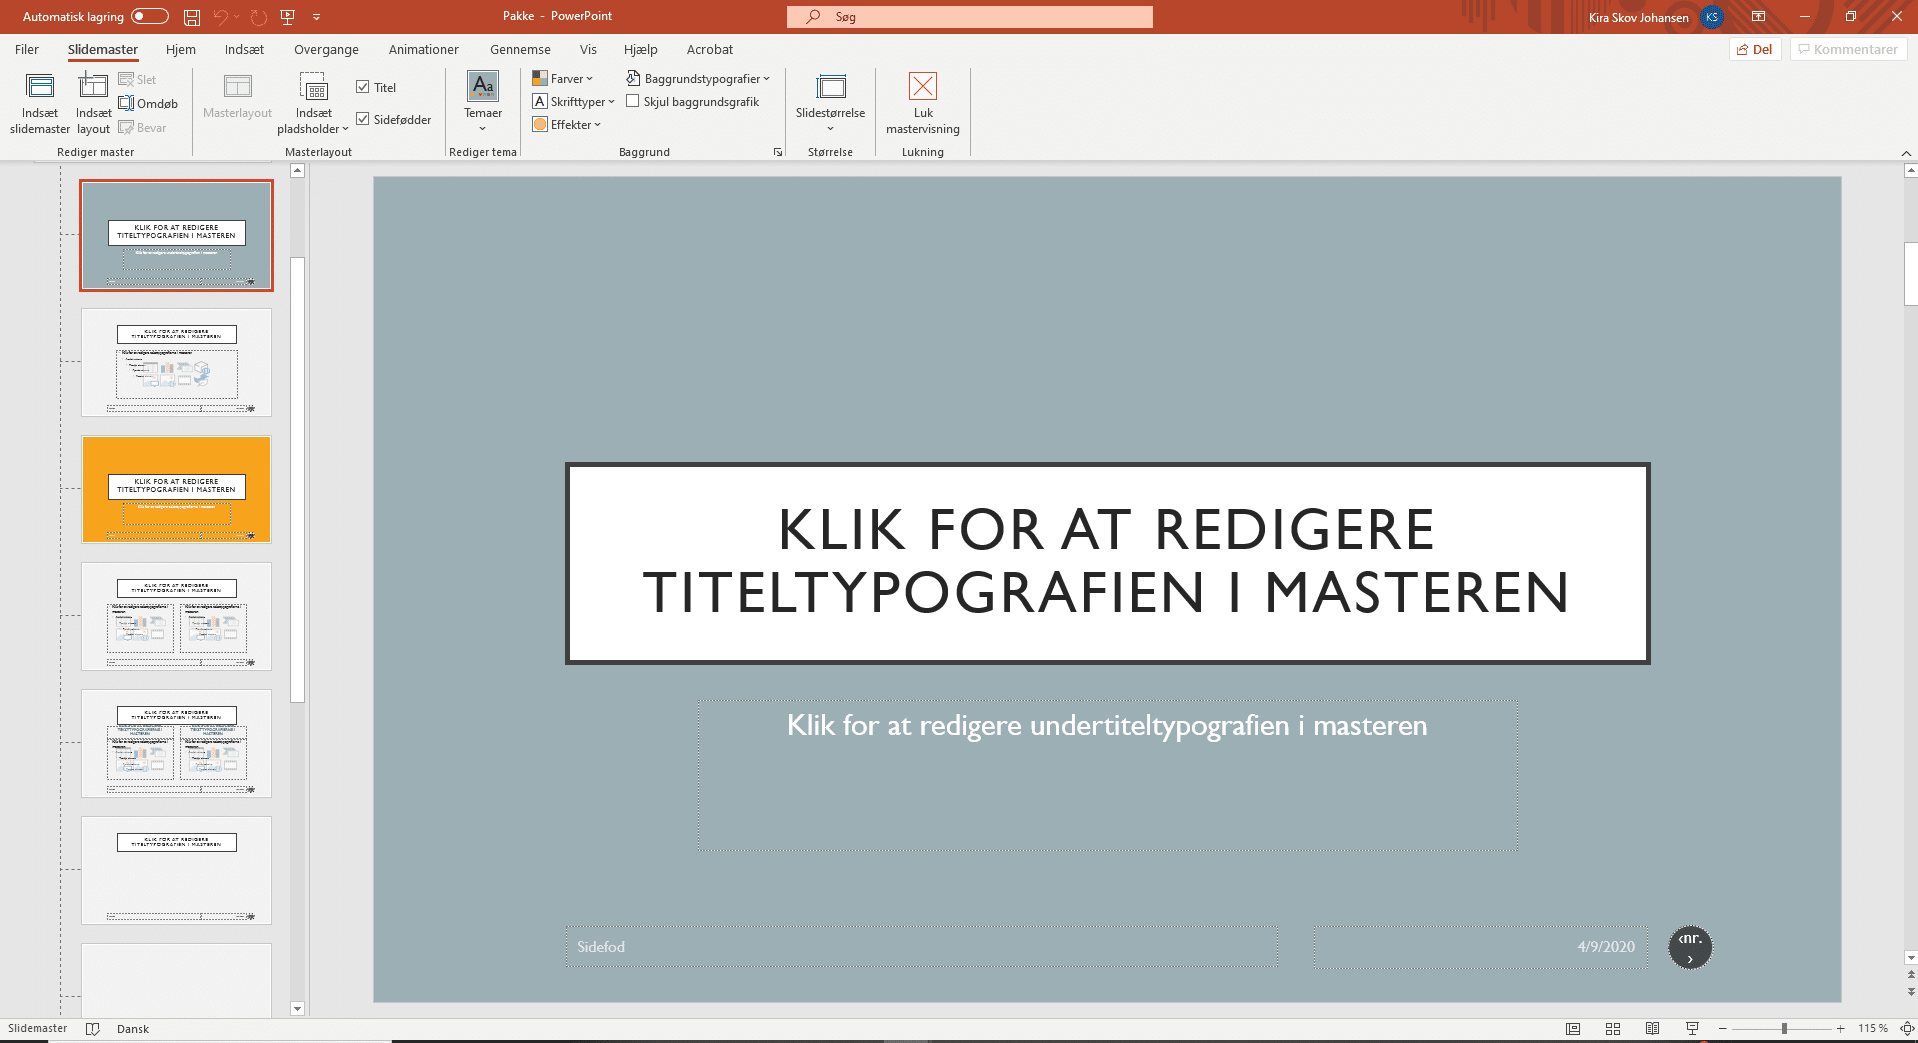Viewport: 1918px width, 1043px height.
Task: Click Luk mastervisning close icon
Action: pos(922,87)
